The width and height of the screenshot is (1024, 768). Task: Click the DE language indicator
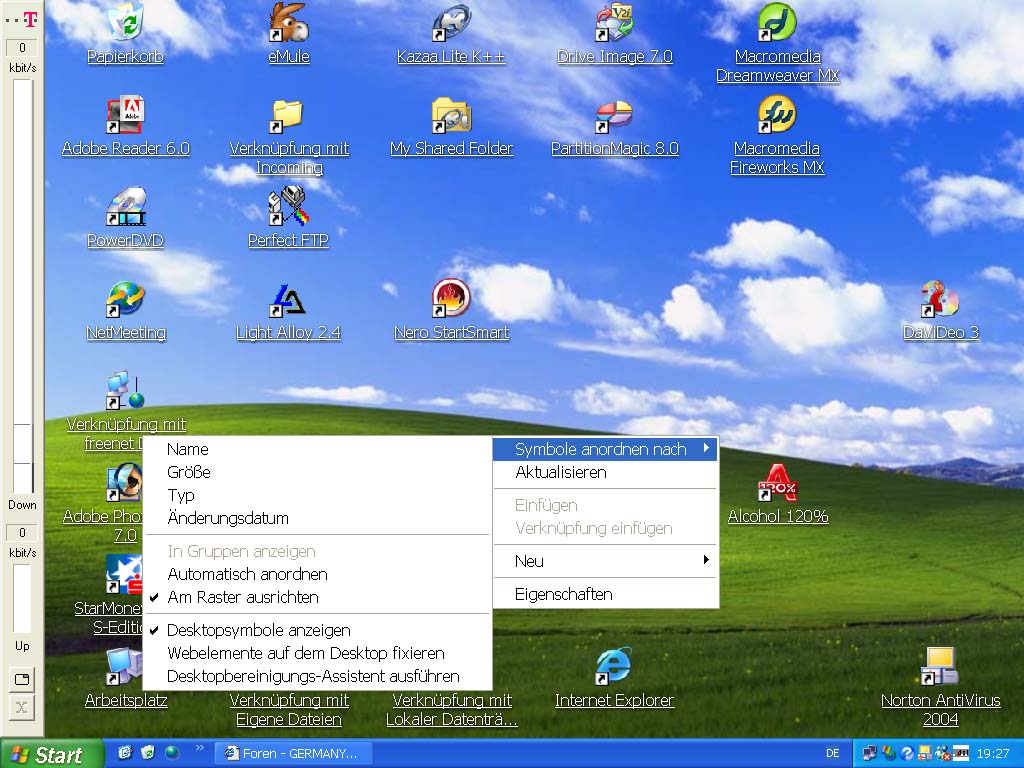[833, 754]
